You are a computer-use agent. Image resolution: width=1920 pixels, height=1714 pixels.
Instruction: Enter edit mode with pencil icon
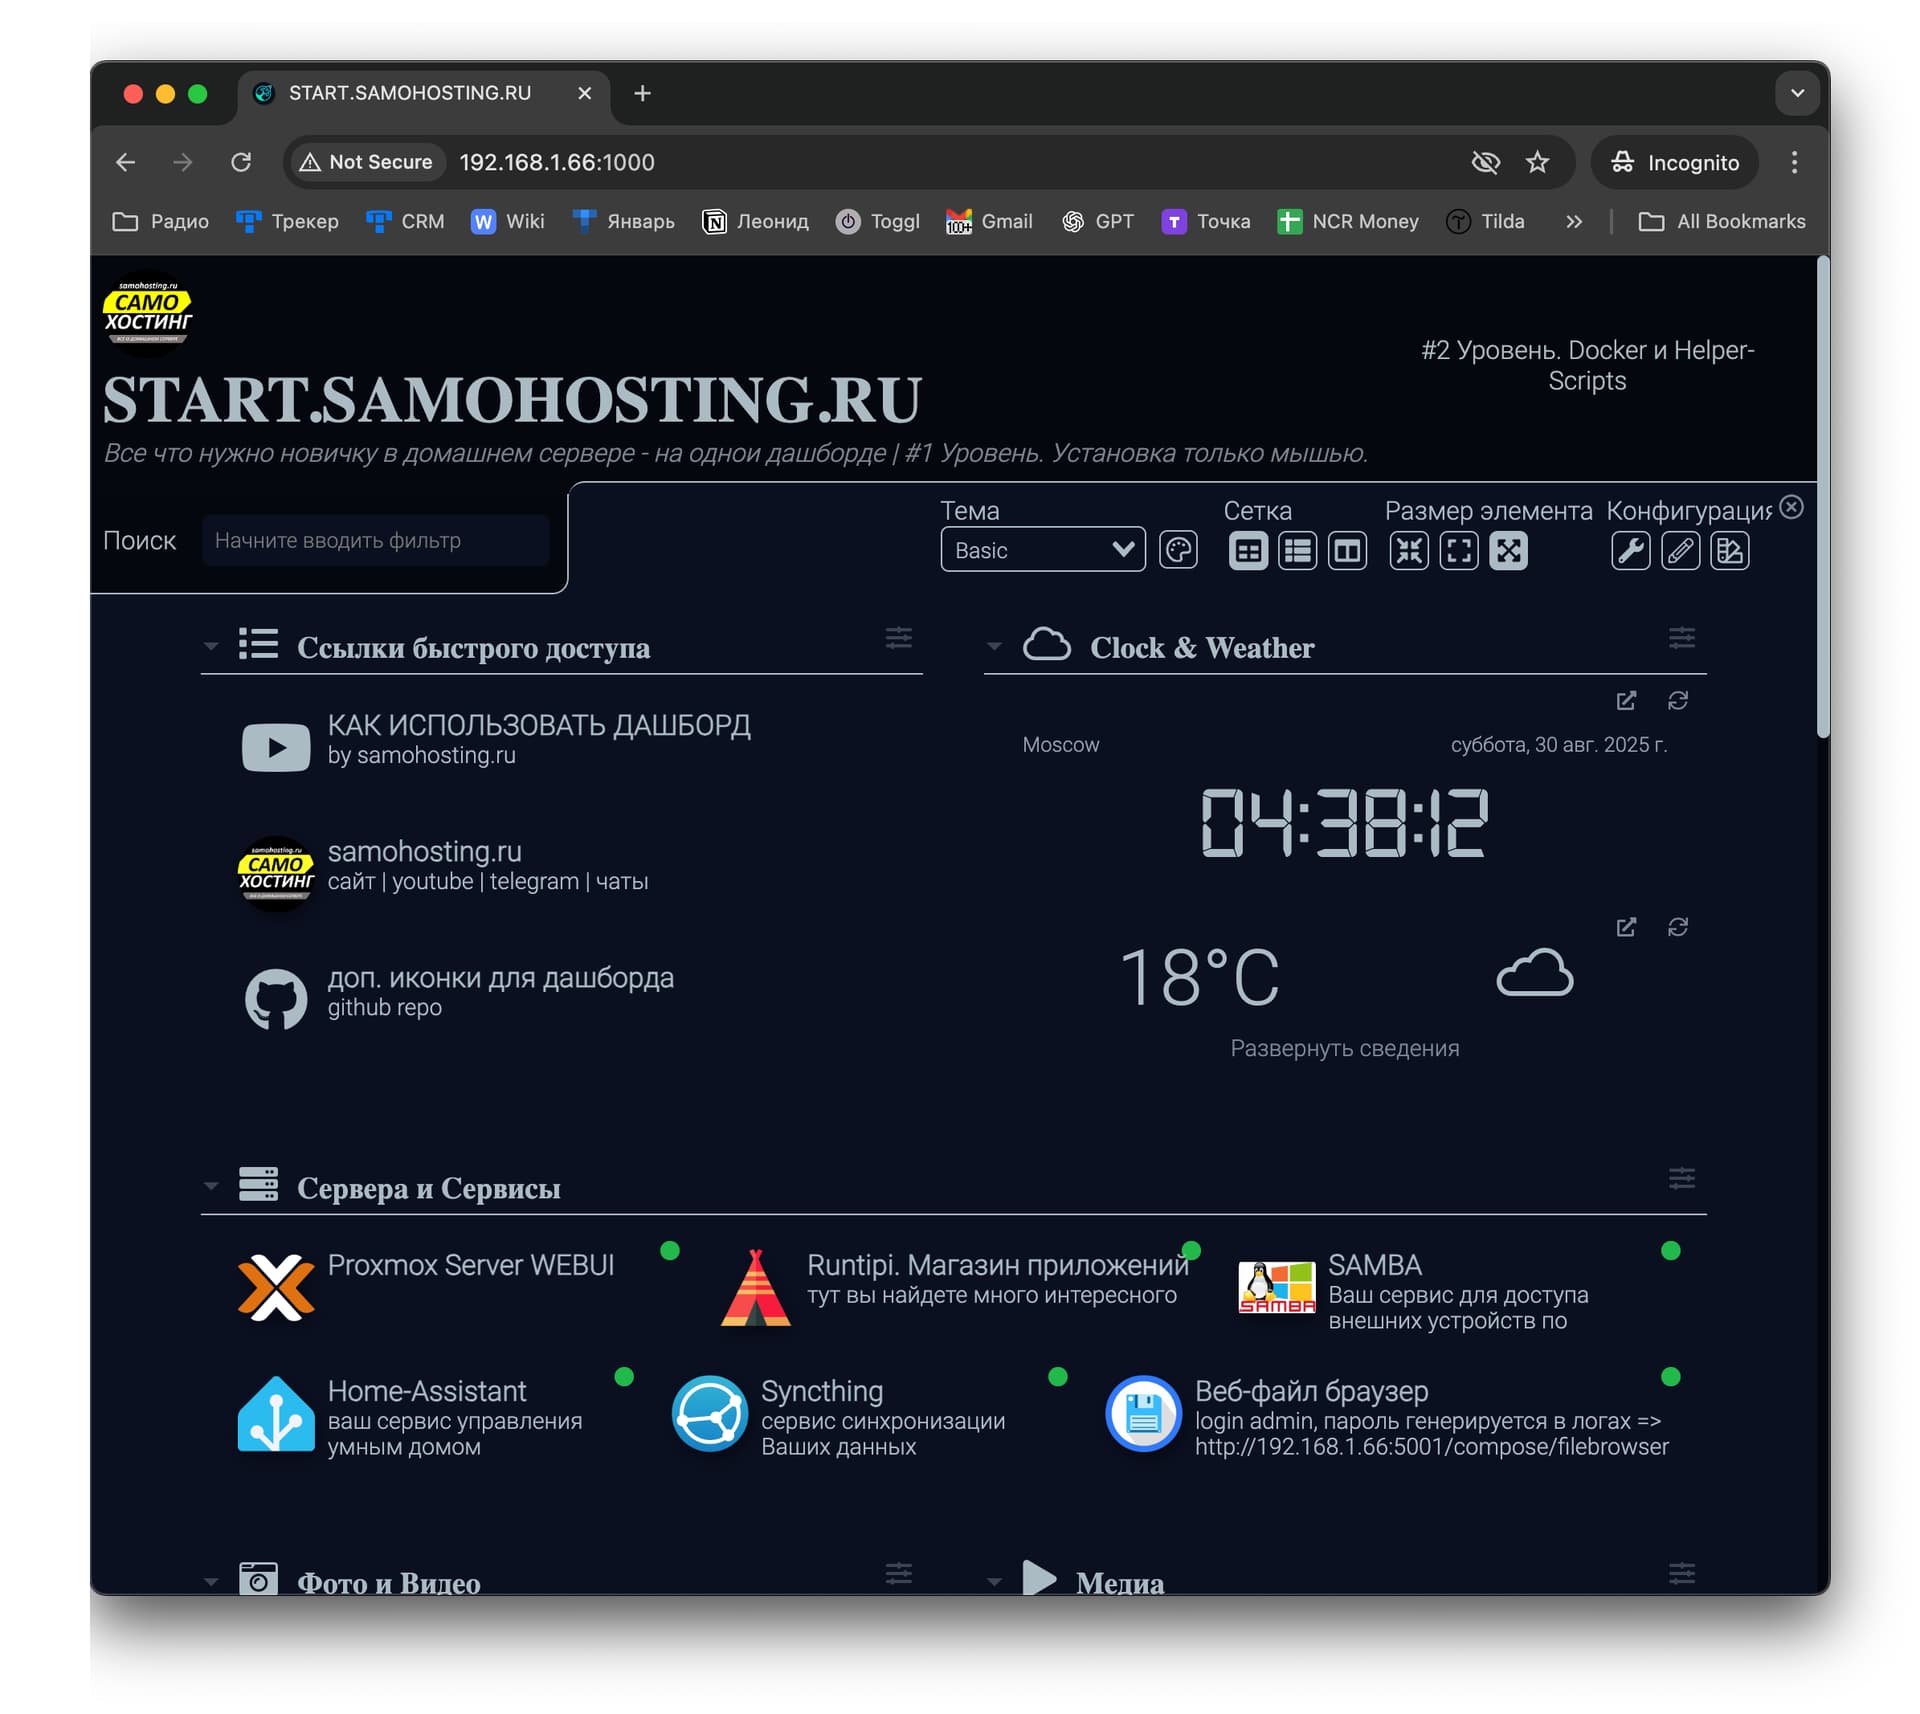(x=1680, y=550)
